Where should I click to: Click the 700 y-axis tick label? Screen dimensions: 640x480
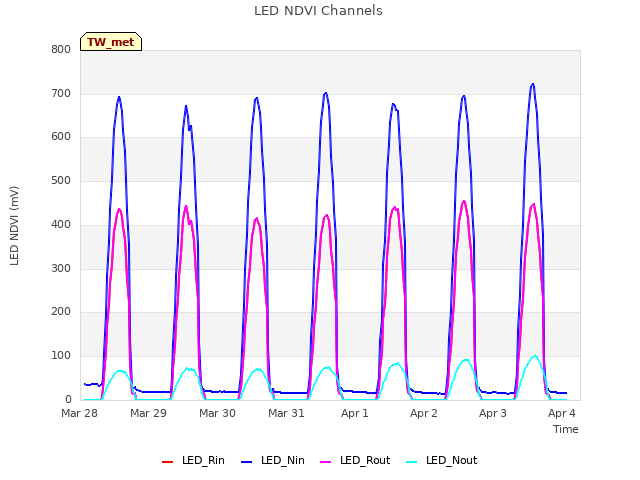point(61,93)
